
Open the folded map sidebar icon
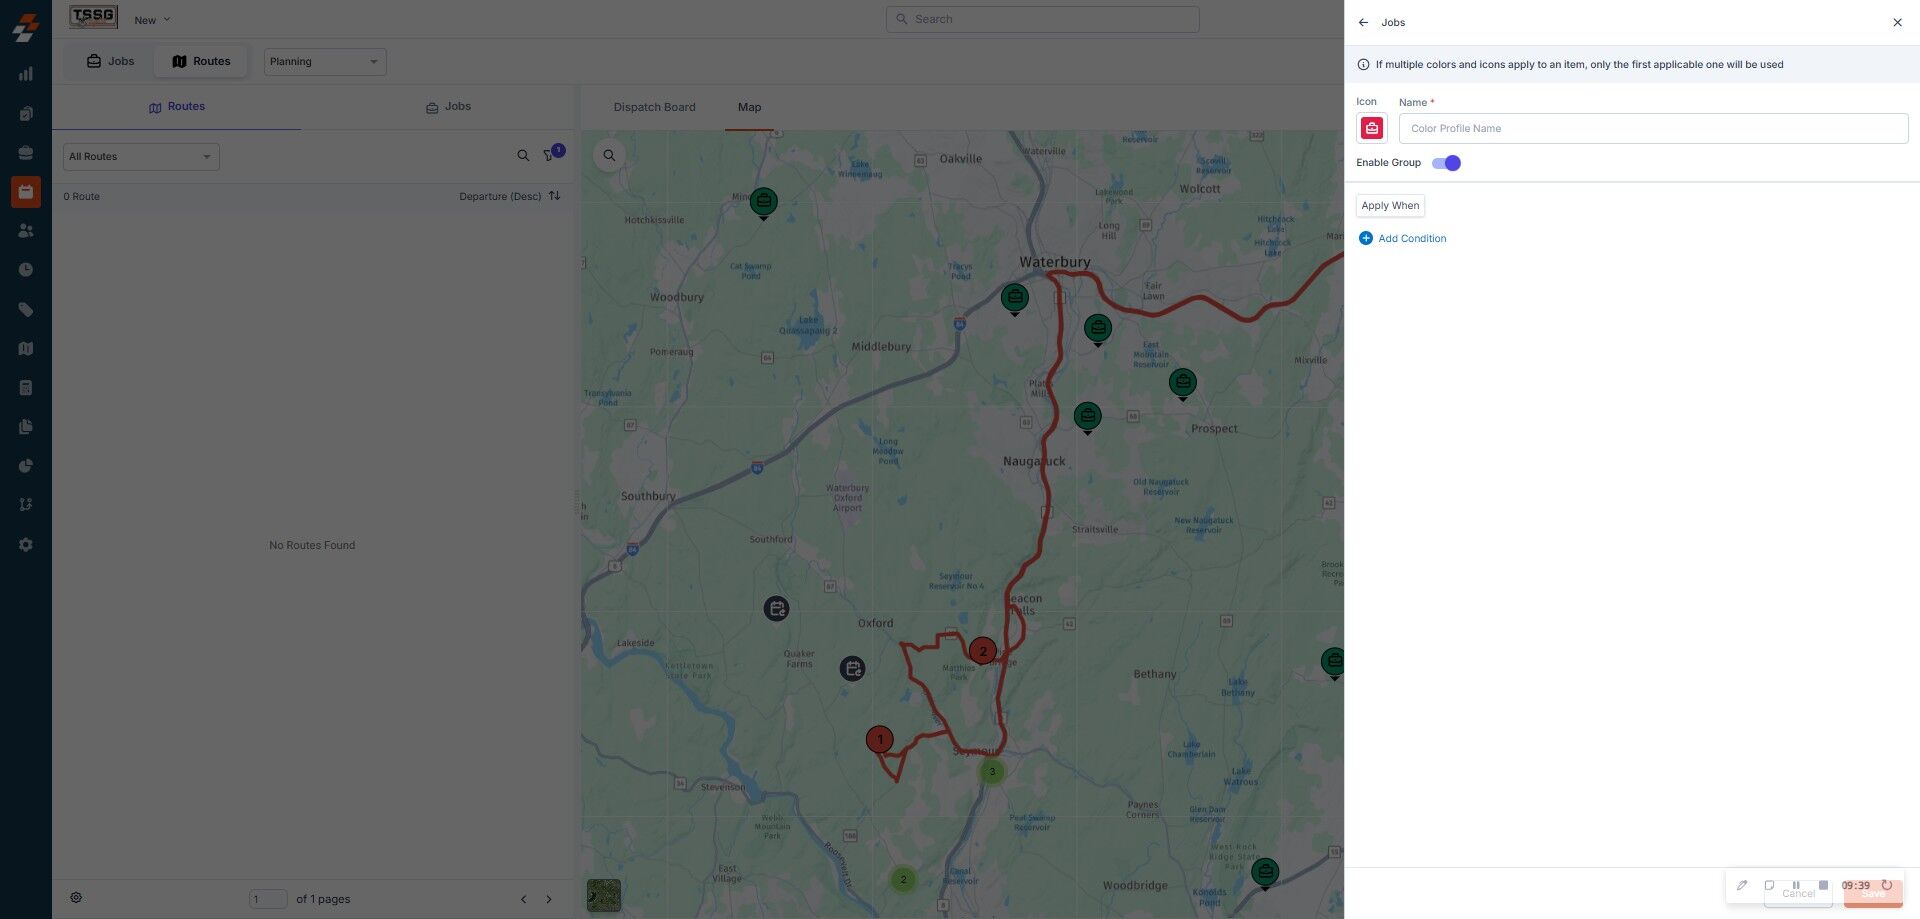(26, 349)
